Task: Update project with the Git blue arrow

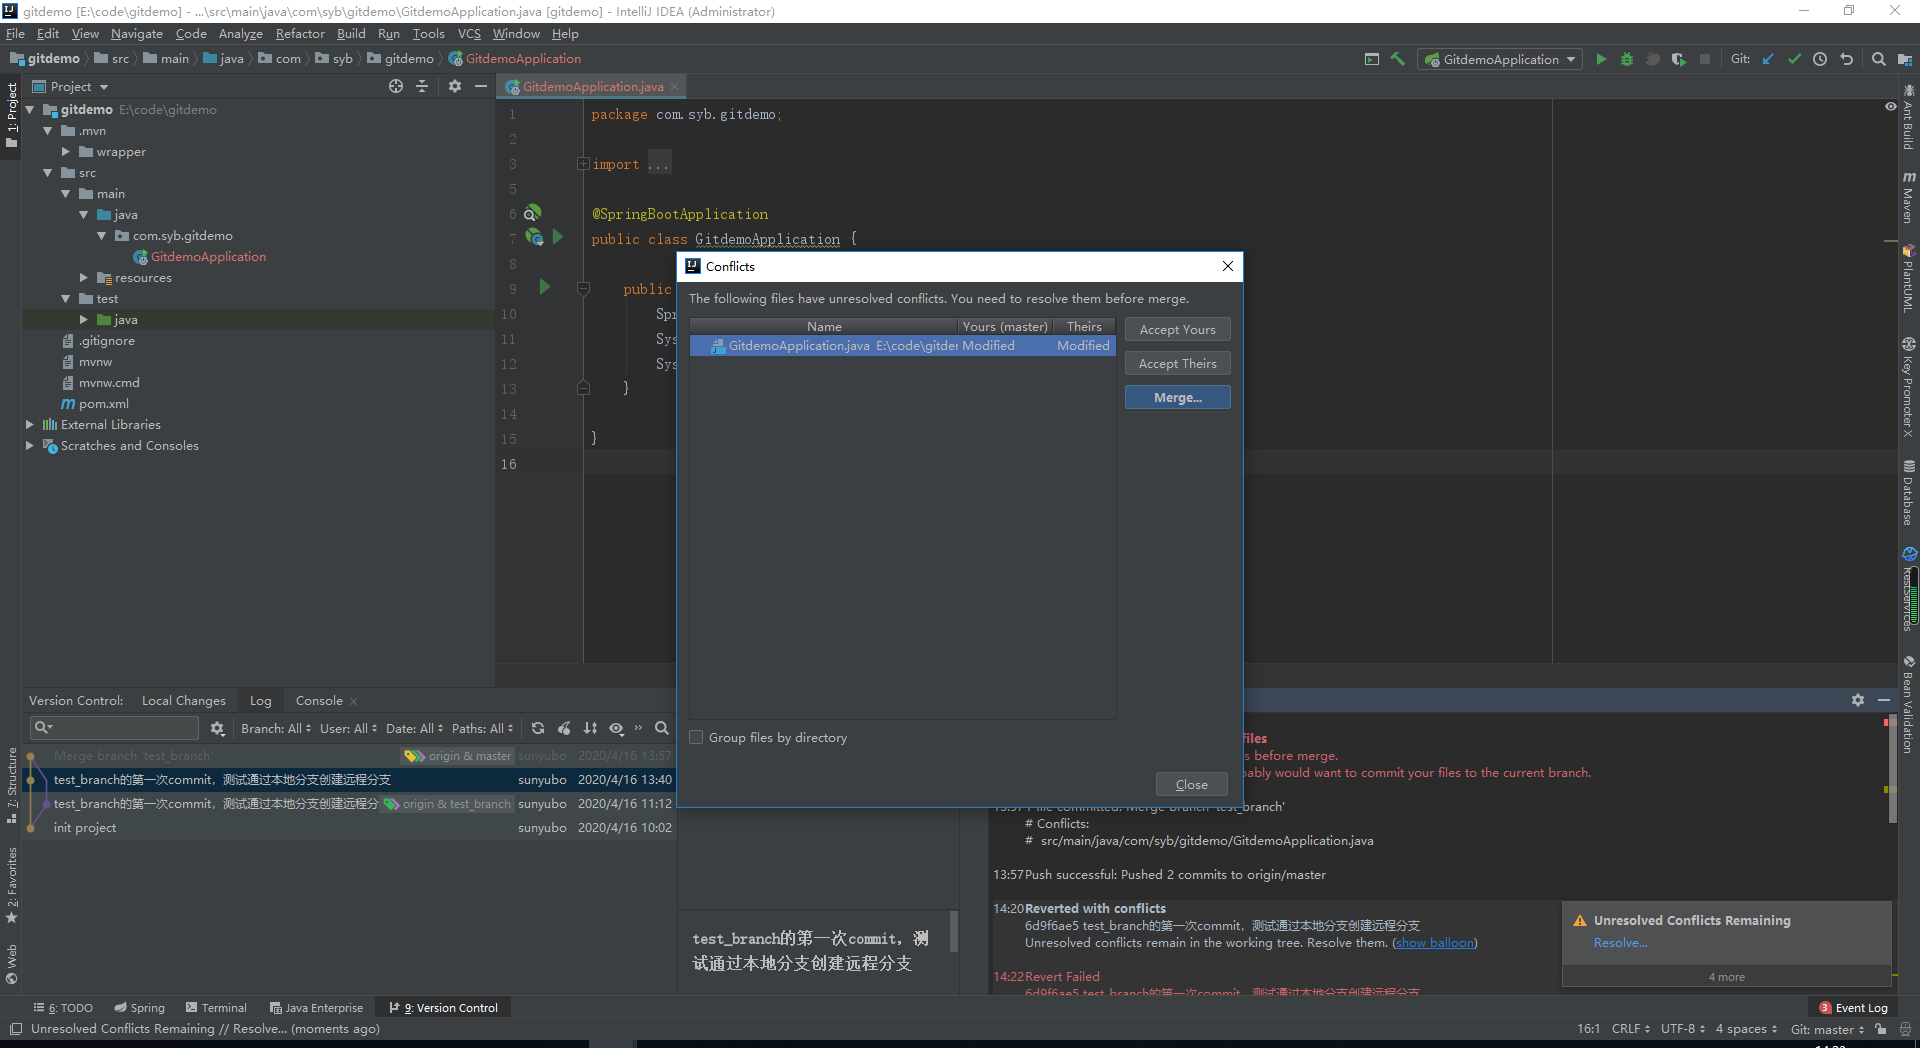Action: (1768, 59)
